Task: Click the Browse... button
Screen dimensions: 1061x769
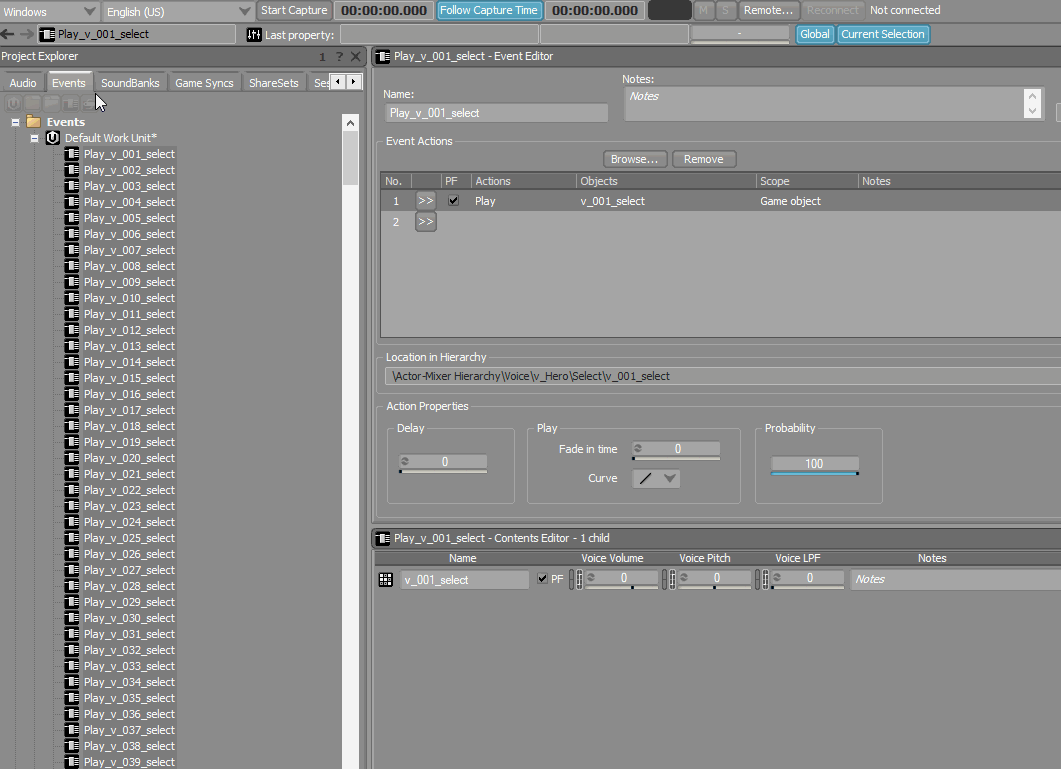Action: (635, 159)
